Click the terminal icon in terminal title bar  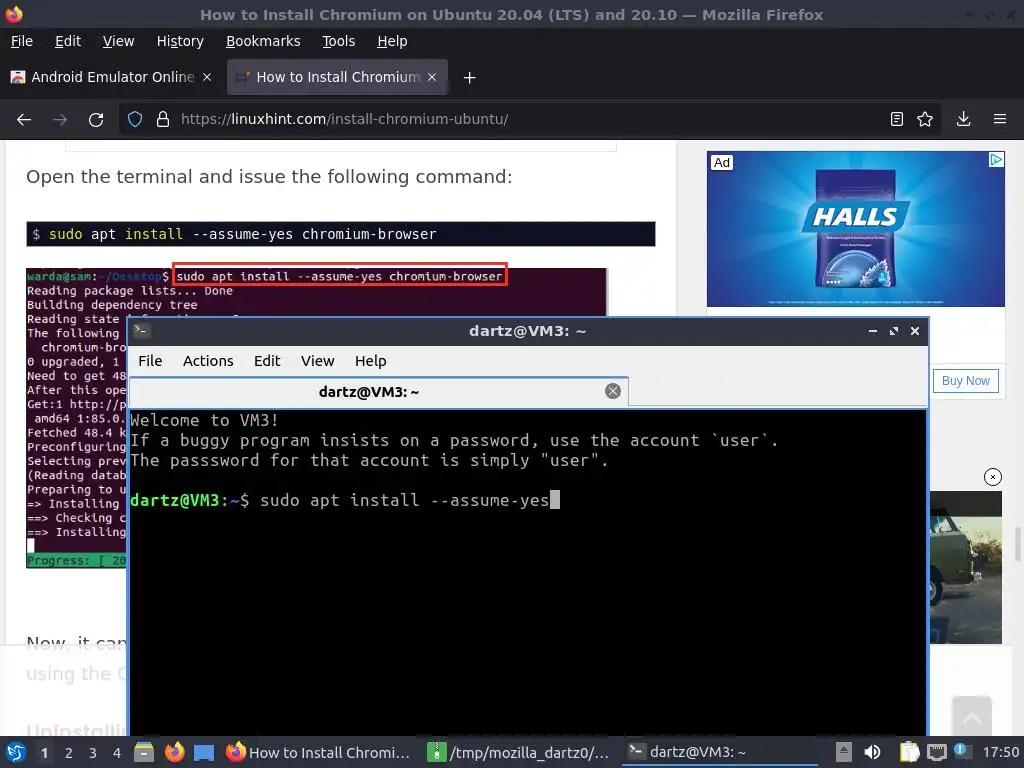(x=142, y=330)
